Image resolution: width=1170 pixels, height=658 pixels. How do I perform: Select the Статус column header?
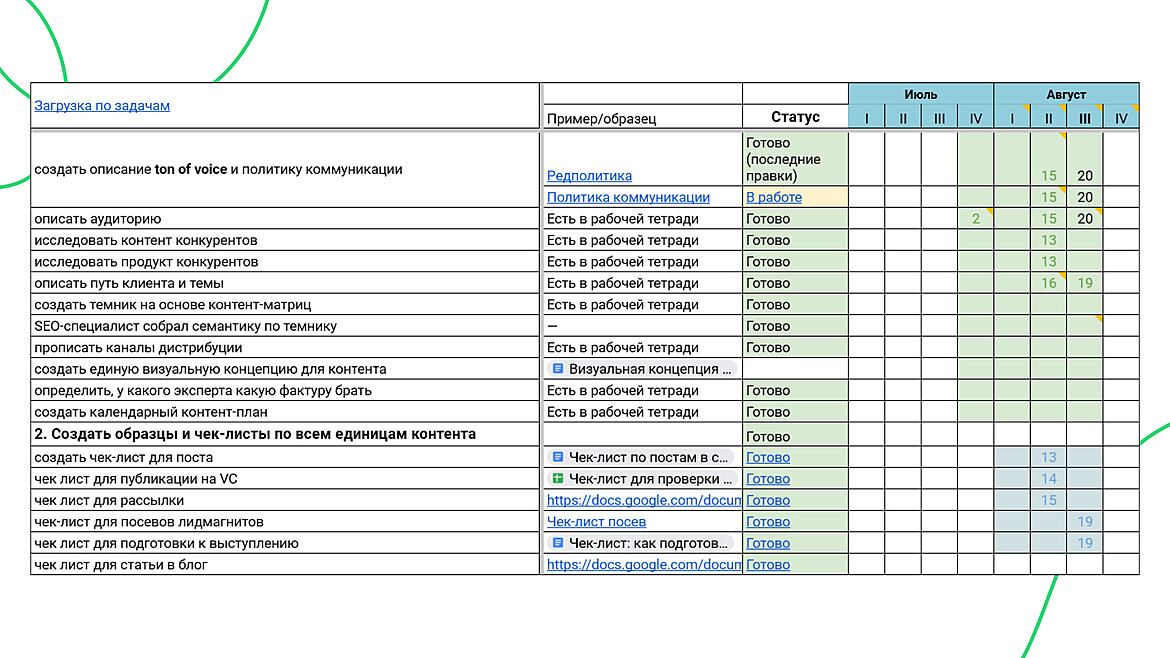(x=795, y=117)
